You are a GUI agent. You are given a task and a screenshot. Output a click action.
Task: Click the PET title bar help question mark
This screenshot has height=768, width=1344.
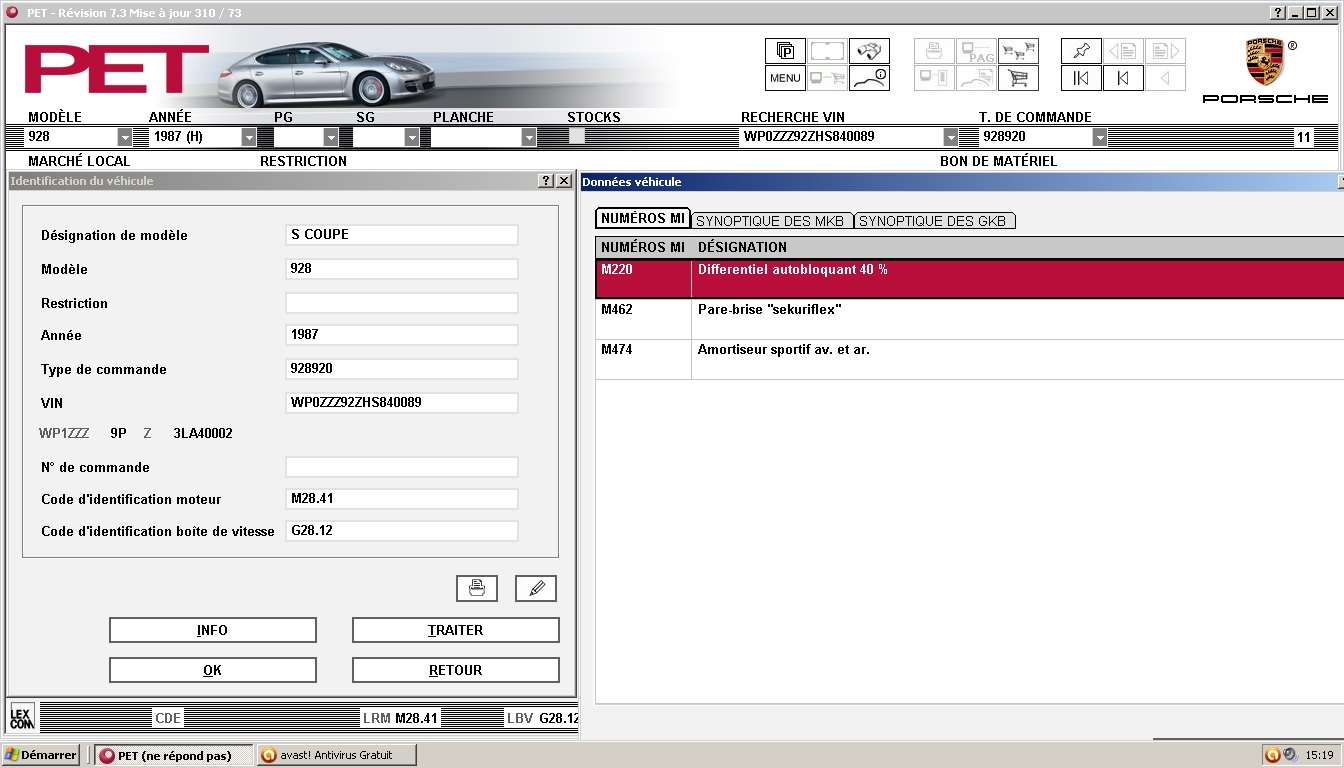pyautogui.click(x=1278, y=13)
